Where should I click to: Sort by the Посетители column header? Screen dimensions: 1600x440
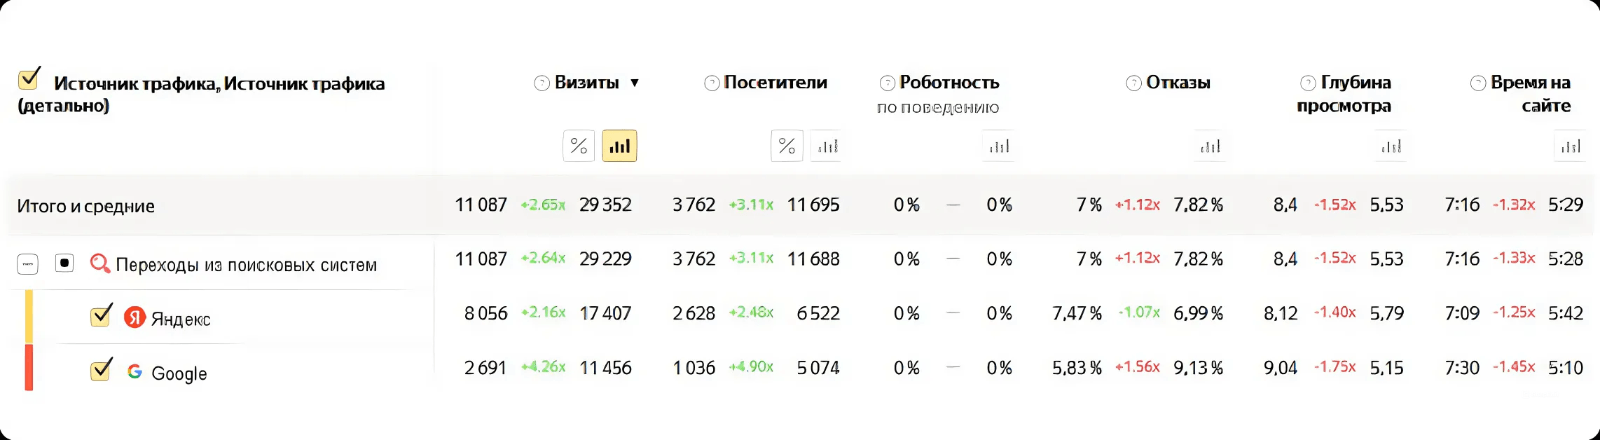coord(775,83)
